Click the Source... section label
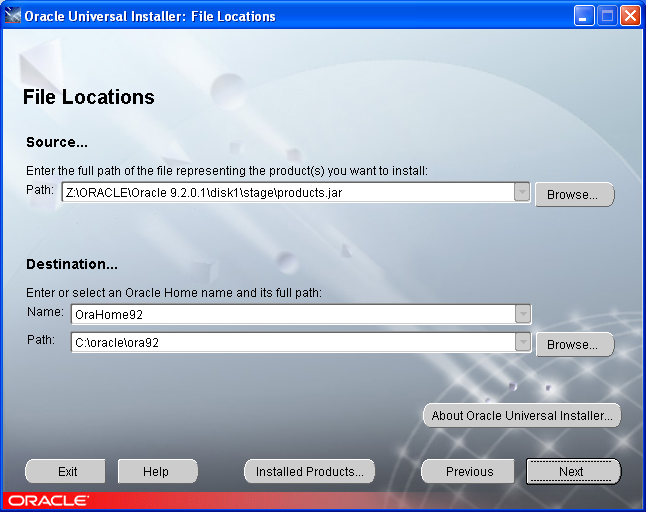 (57, 142)
